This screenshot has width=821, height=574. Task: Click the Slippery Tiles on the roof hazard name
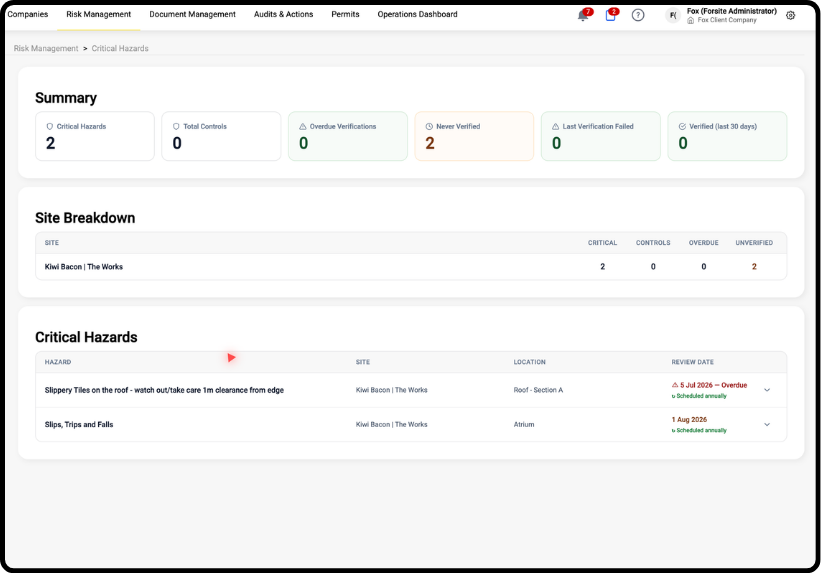pos(164,390)
